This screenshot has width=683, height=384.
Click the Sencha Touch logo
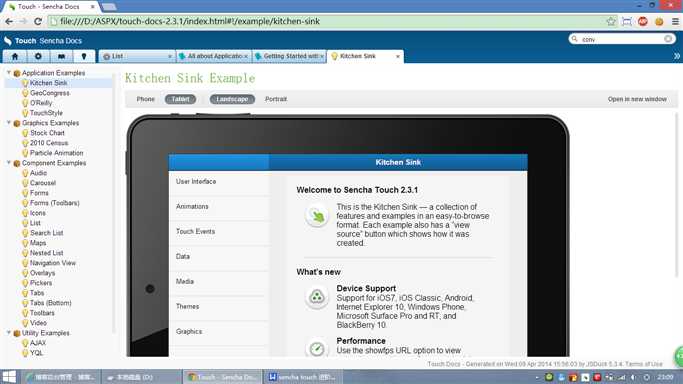[8, 40]
